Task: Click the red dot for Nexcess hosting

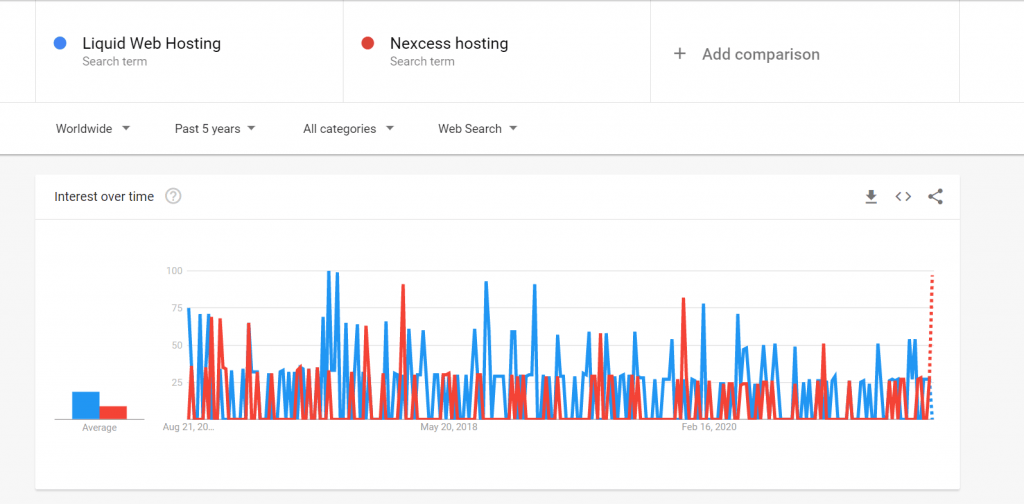Action: 368,44
